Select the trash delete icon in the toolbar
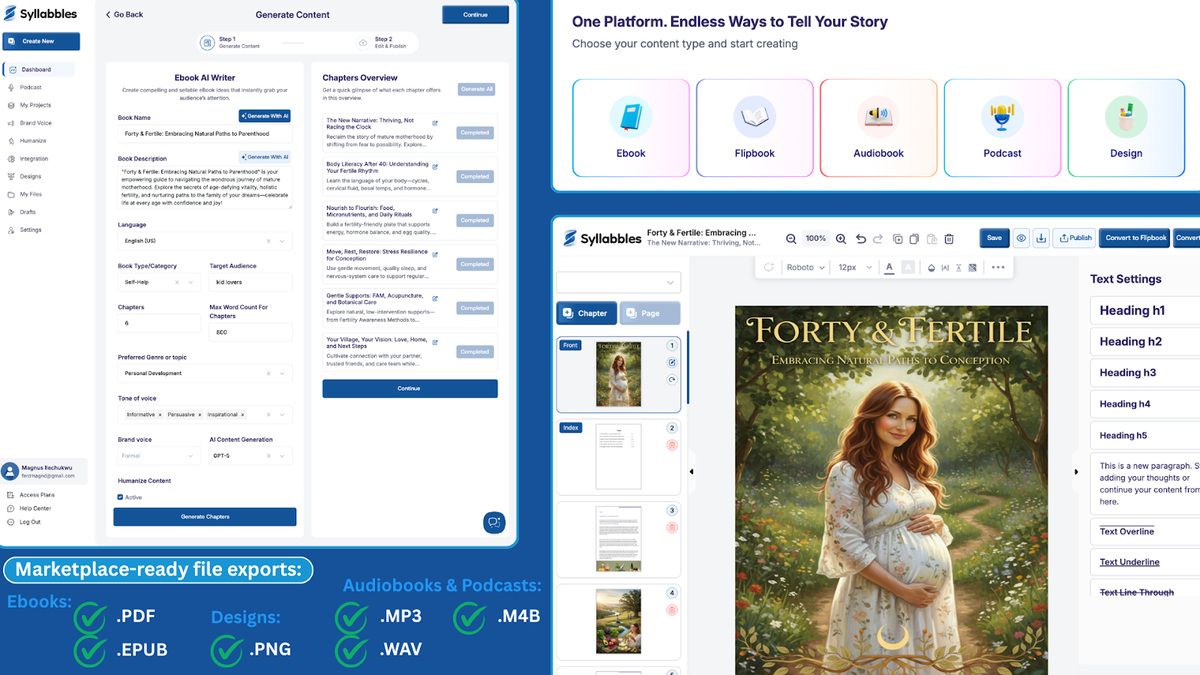 [948, 239]
